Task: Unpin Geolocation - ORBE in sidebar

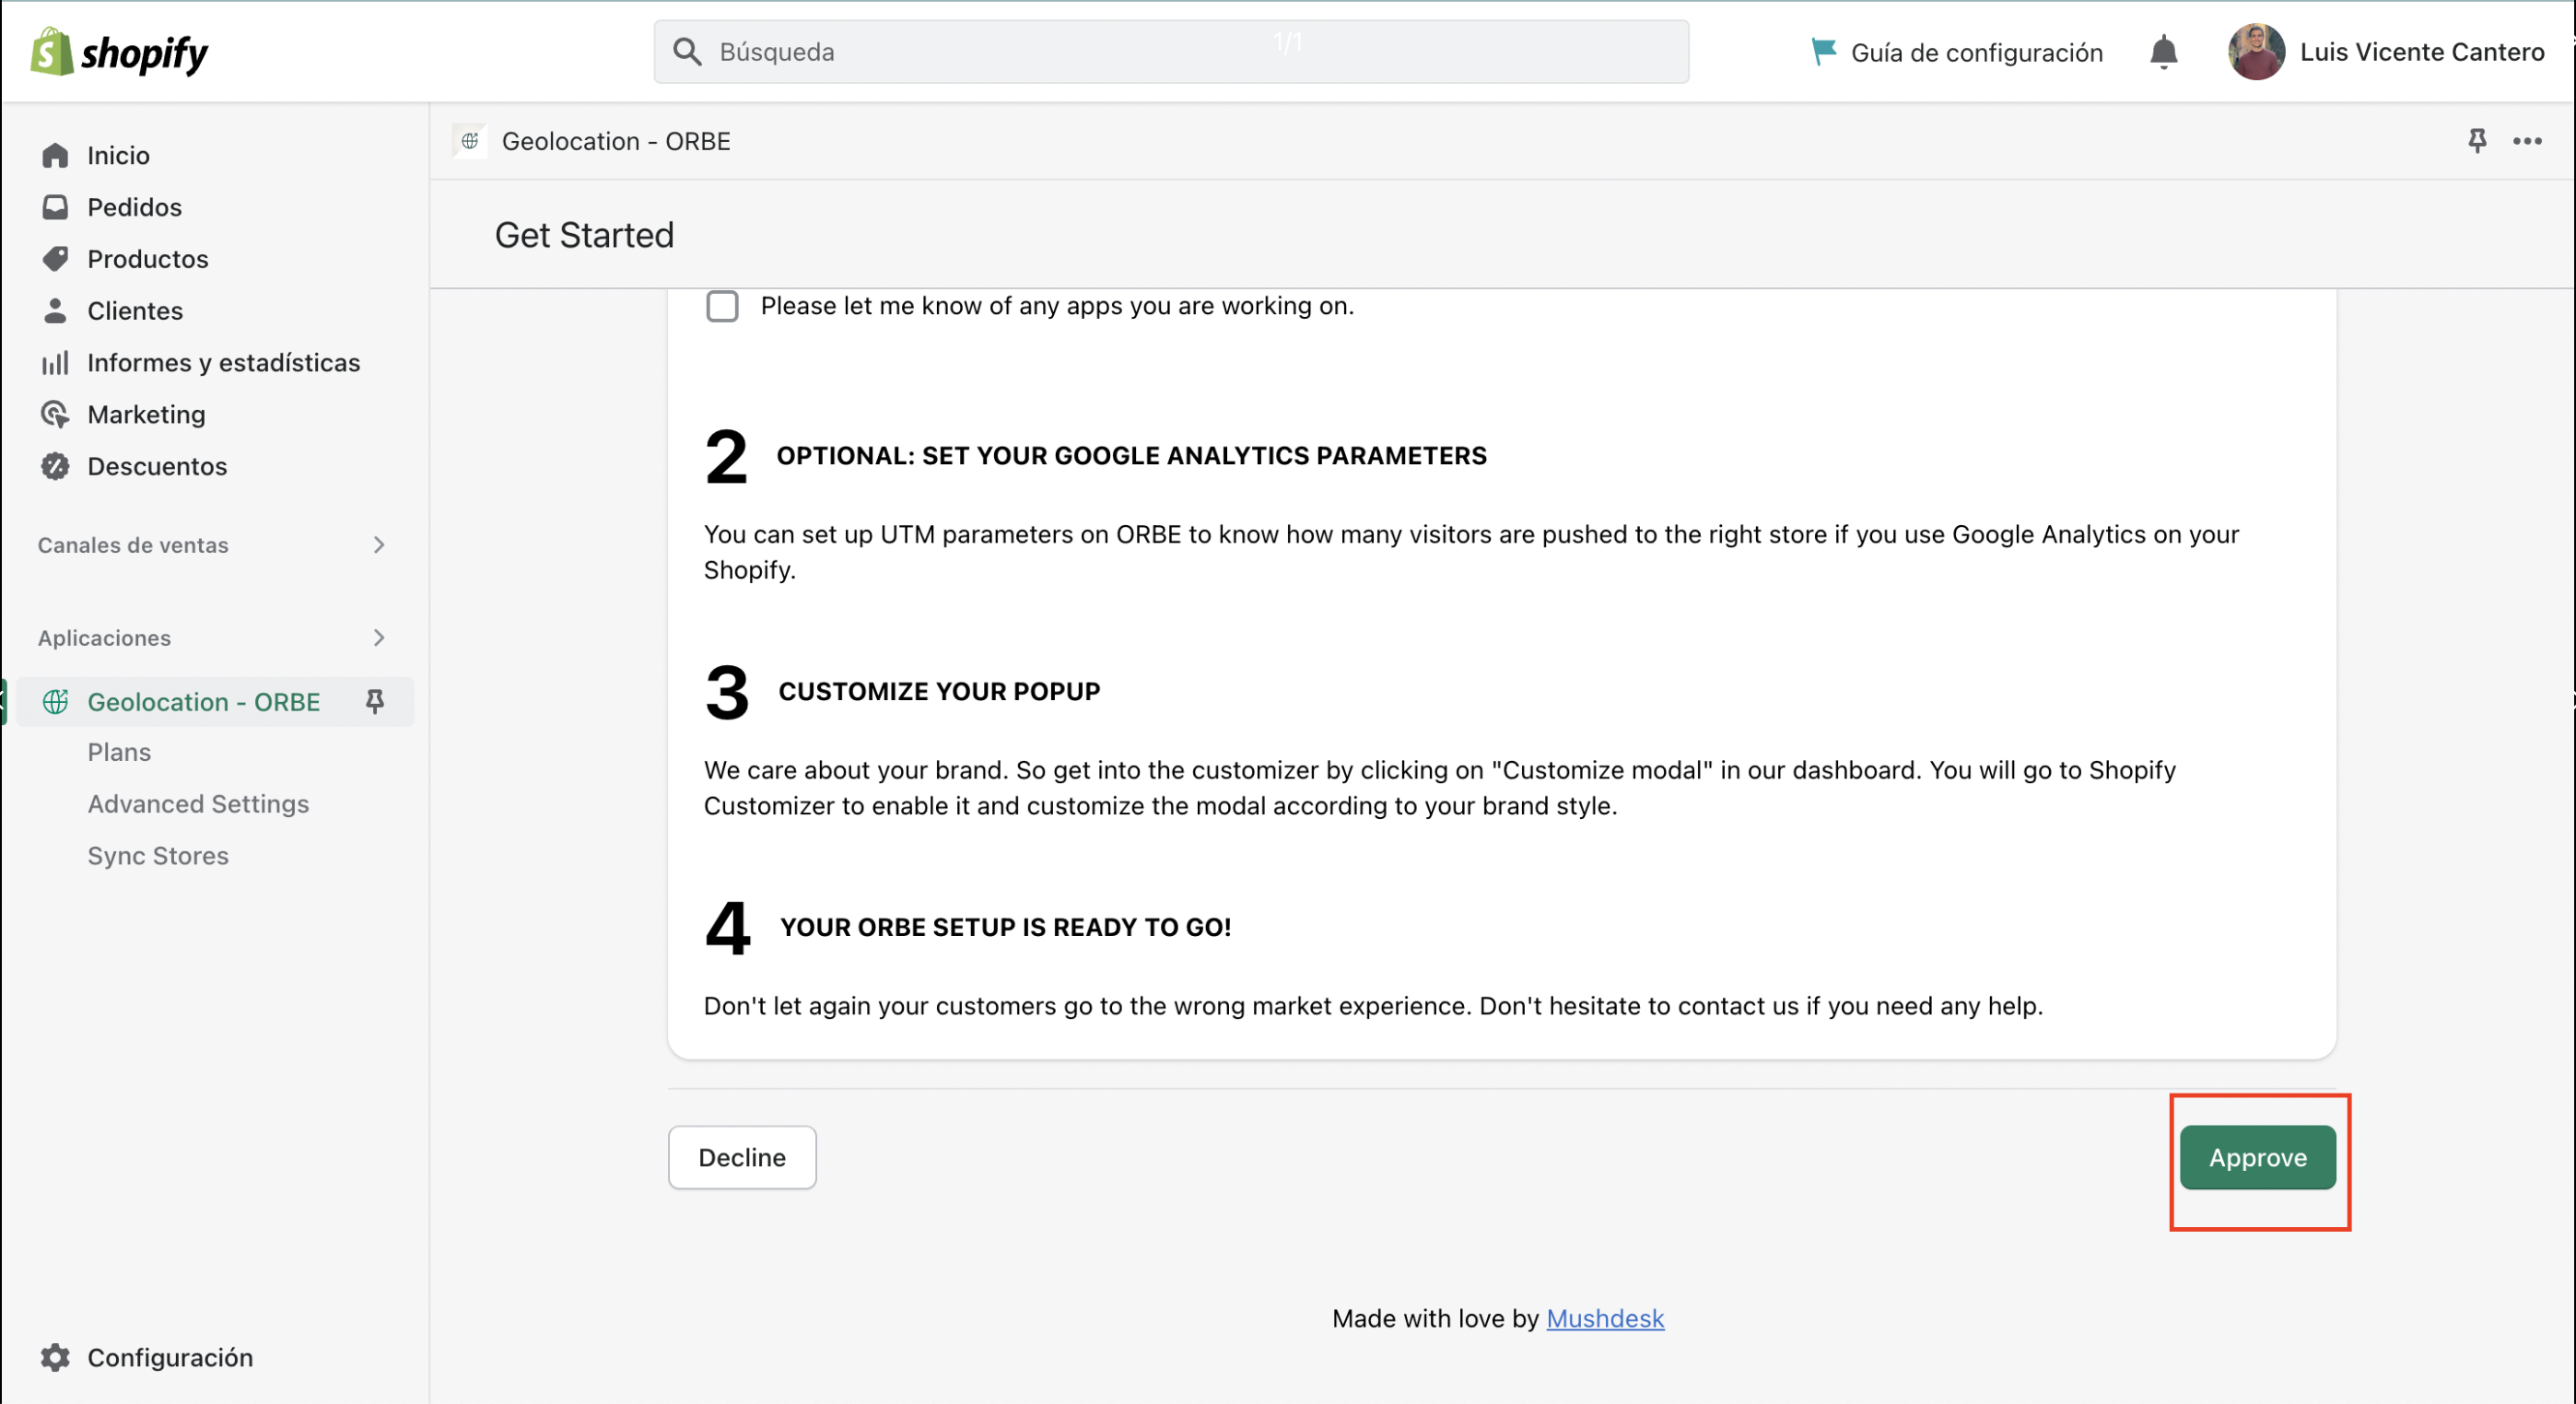Action: tap(375, 702)
